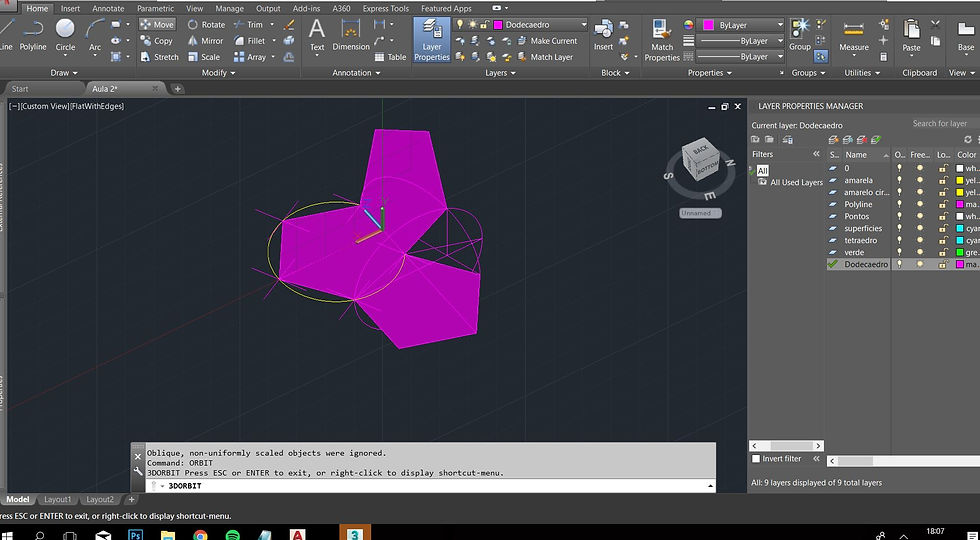Click the Erase tool in Modify panel

tap(289, 24)
